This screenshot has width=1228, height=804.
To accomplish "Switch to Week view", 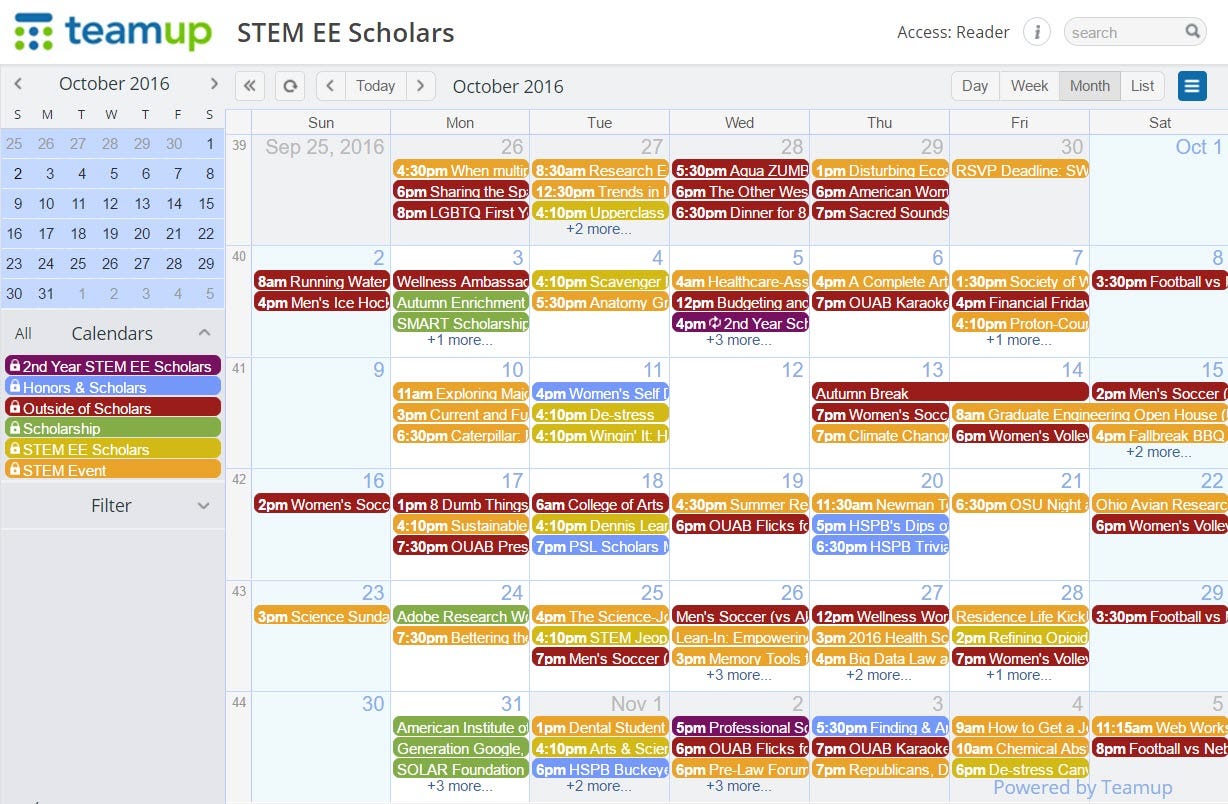I will click(1029, 86).
